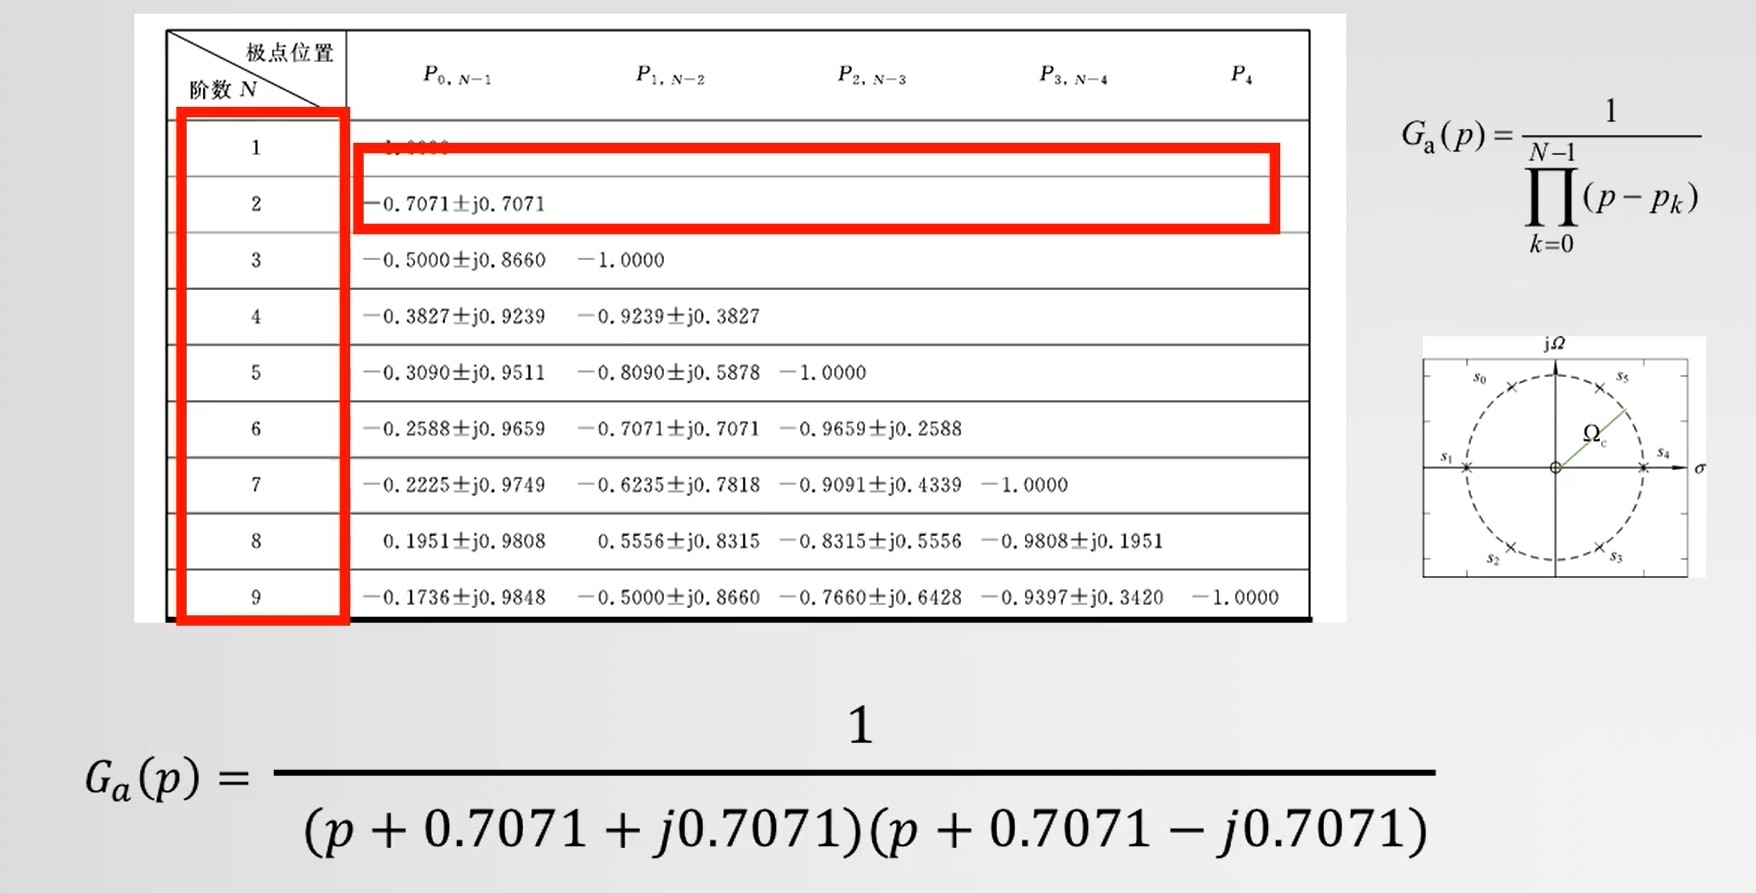1756x893 pixels.
Task: Click order number 4 in the table
Action: point(256,316)
